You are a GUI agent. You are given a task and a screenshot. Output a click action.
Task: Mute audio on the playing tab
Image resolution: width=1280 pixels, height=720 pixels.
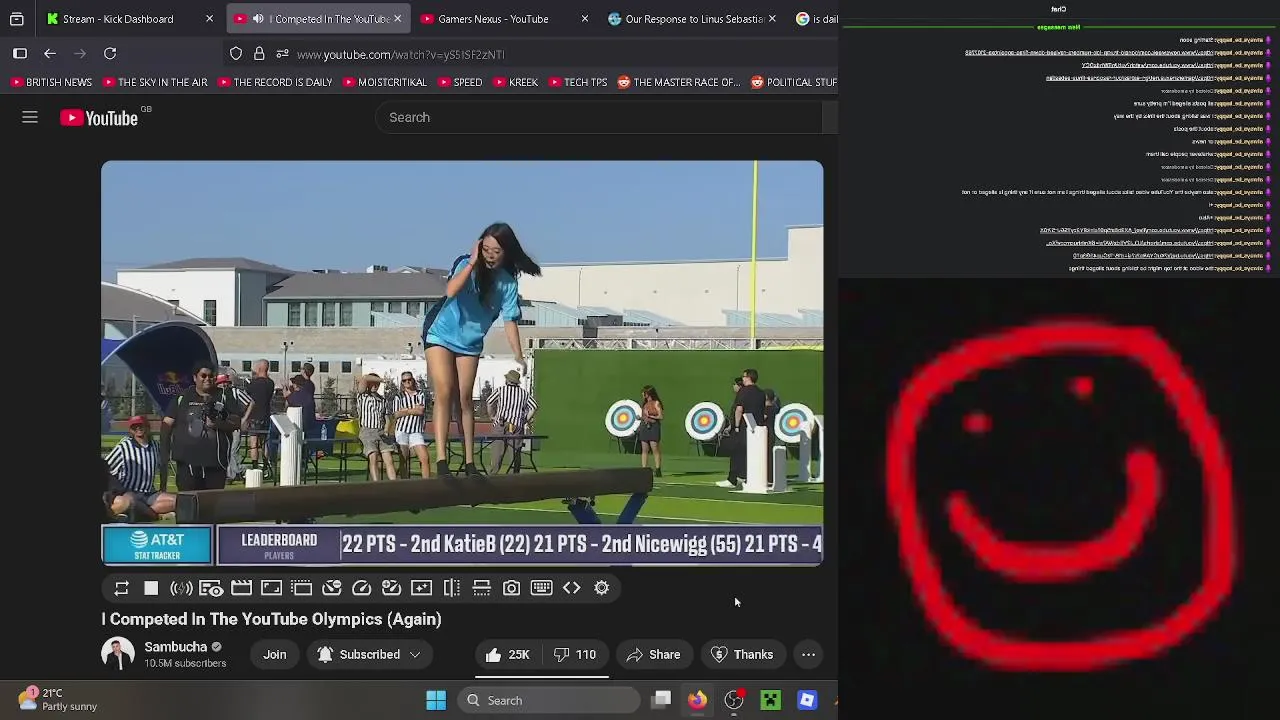[258, 19]
